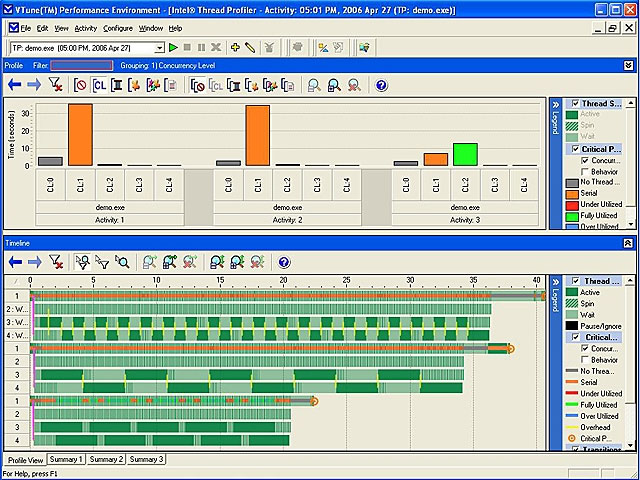
Task: Enable the Behavior checkbox in Profile legend
Action: (584, 171)
